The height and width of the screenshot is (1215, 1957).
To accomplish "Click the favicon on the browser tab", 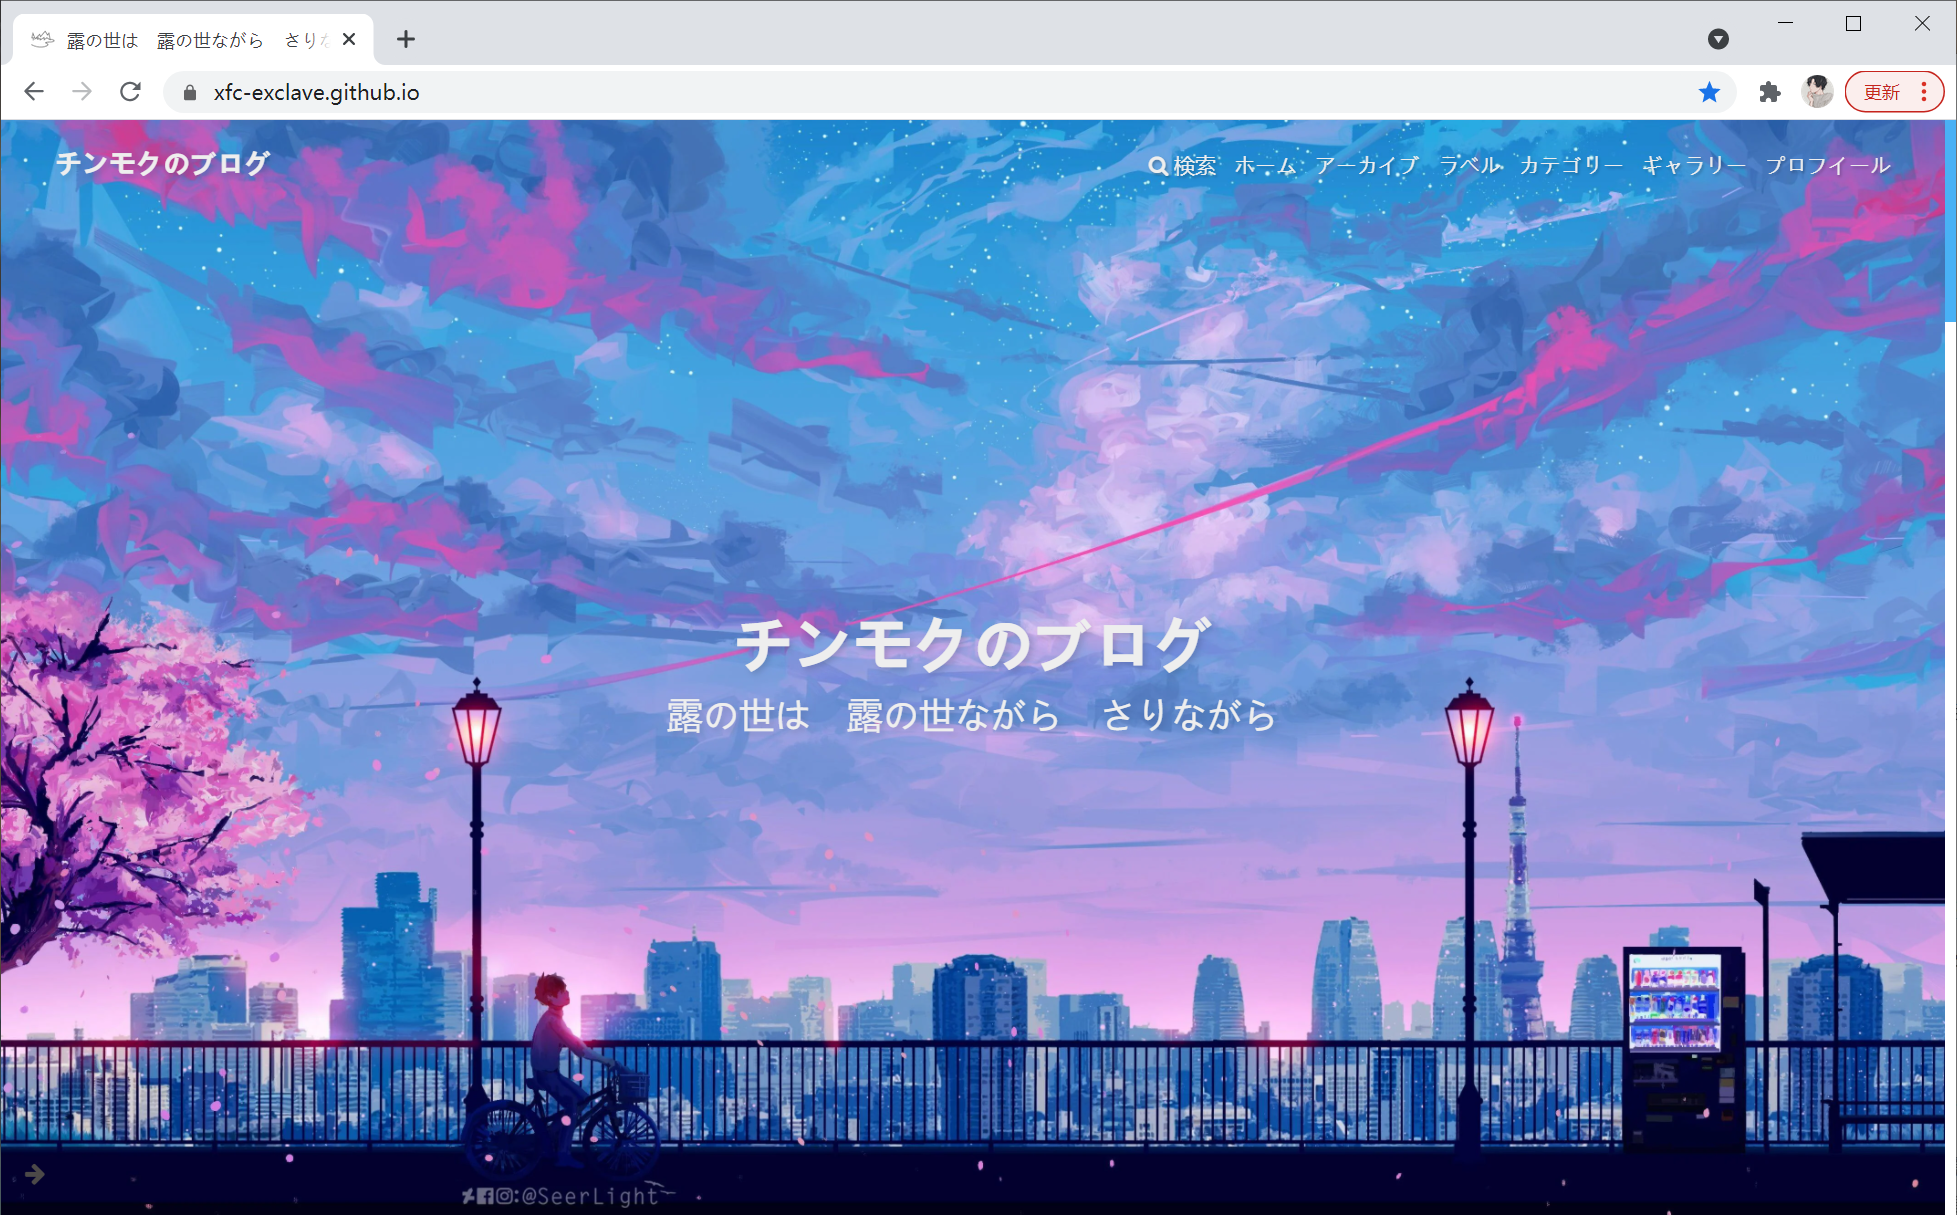I will pos(42,39).
